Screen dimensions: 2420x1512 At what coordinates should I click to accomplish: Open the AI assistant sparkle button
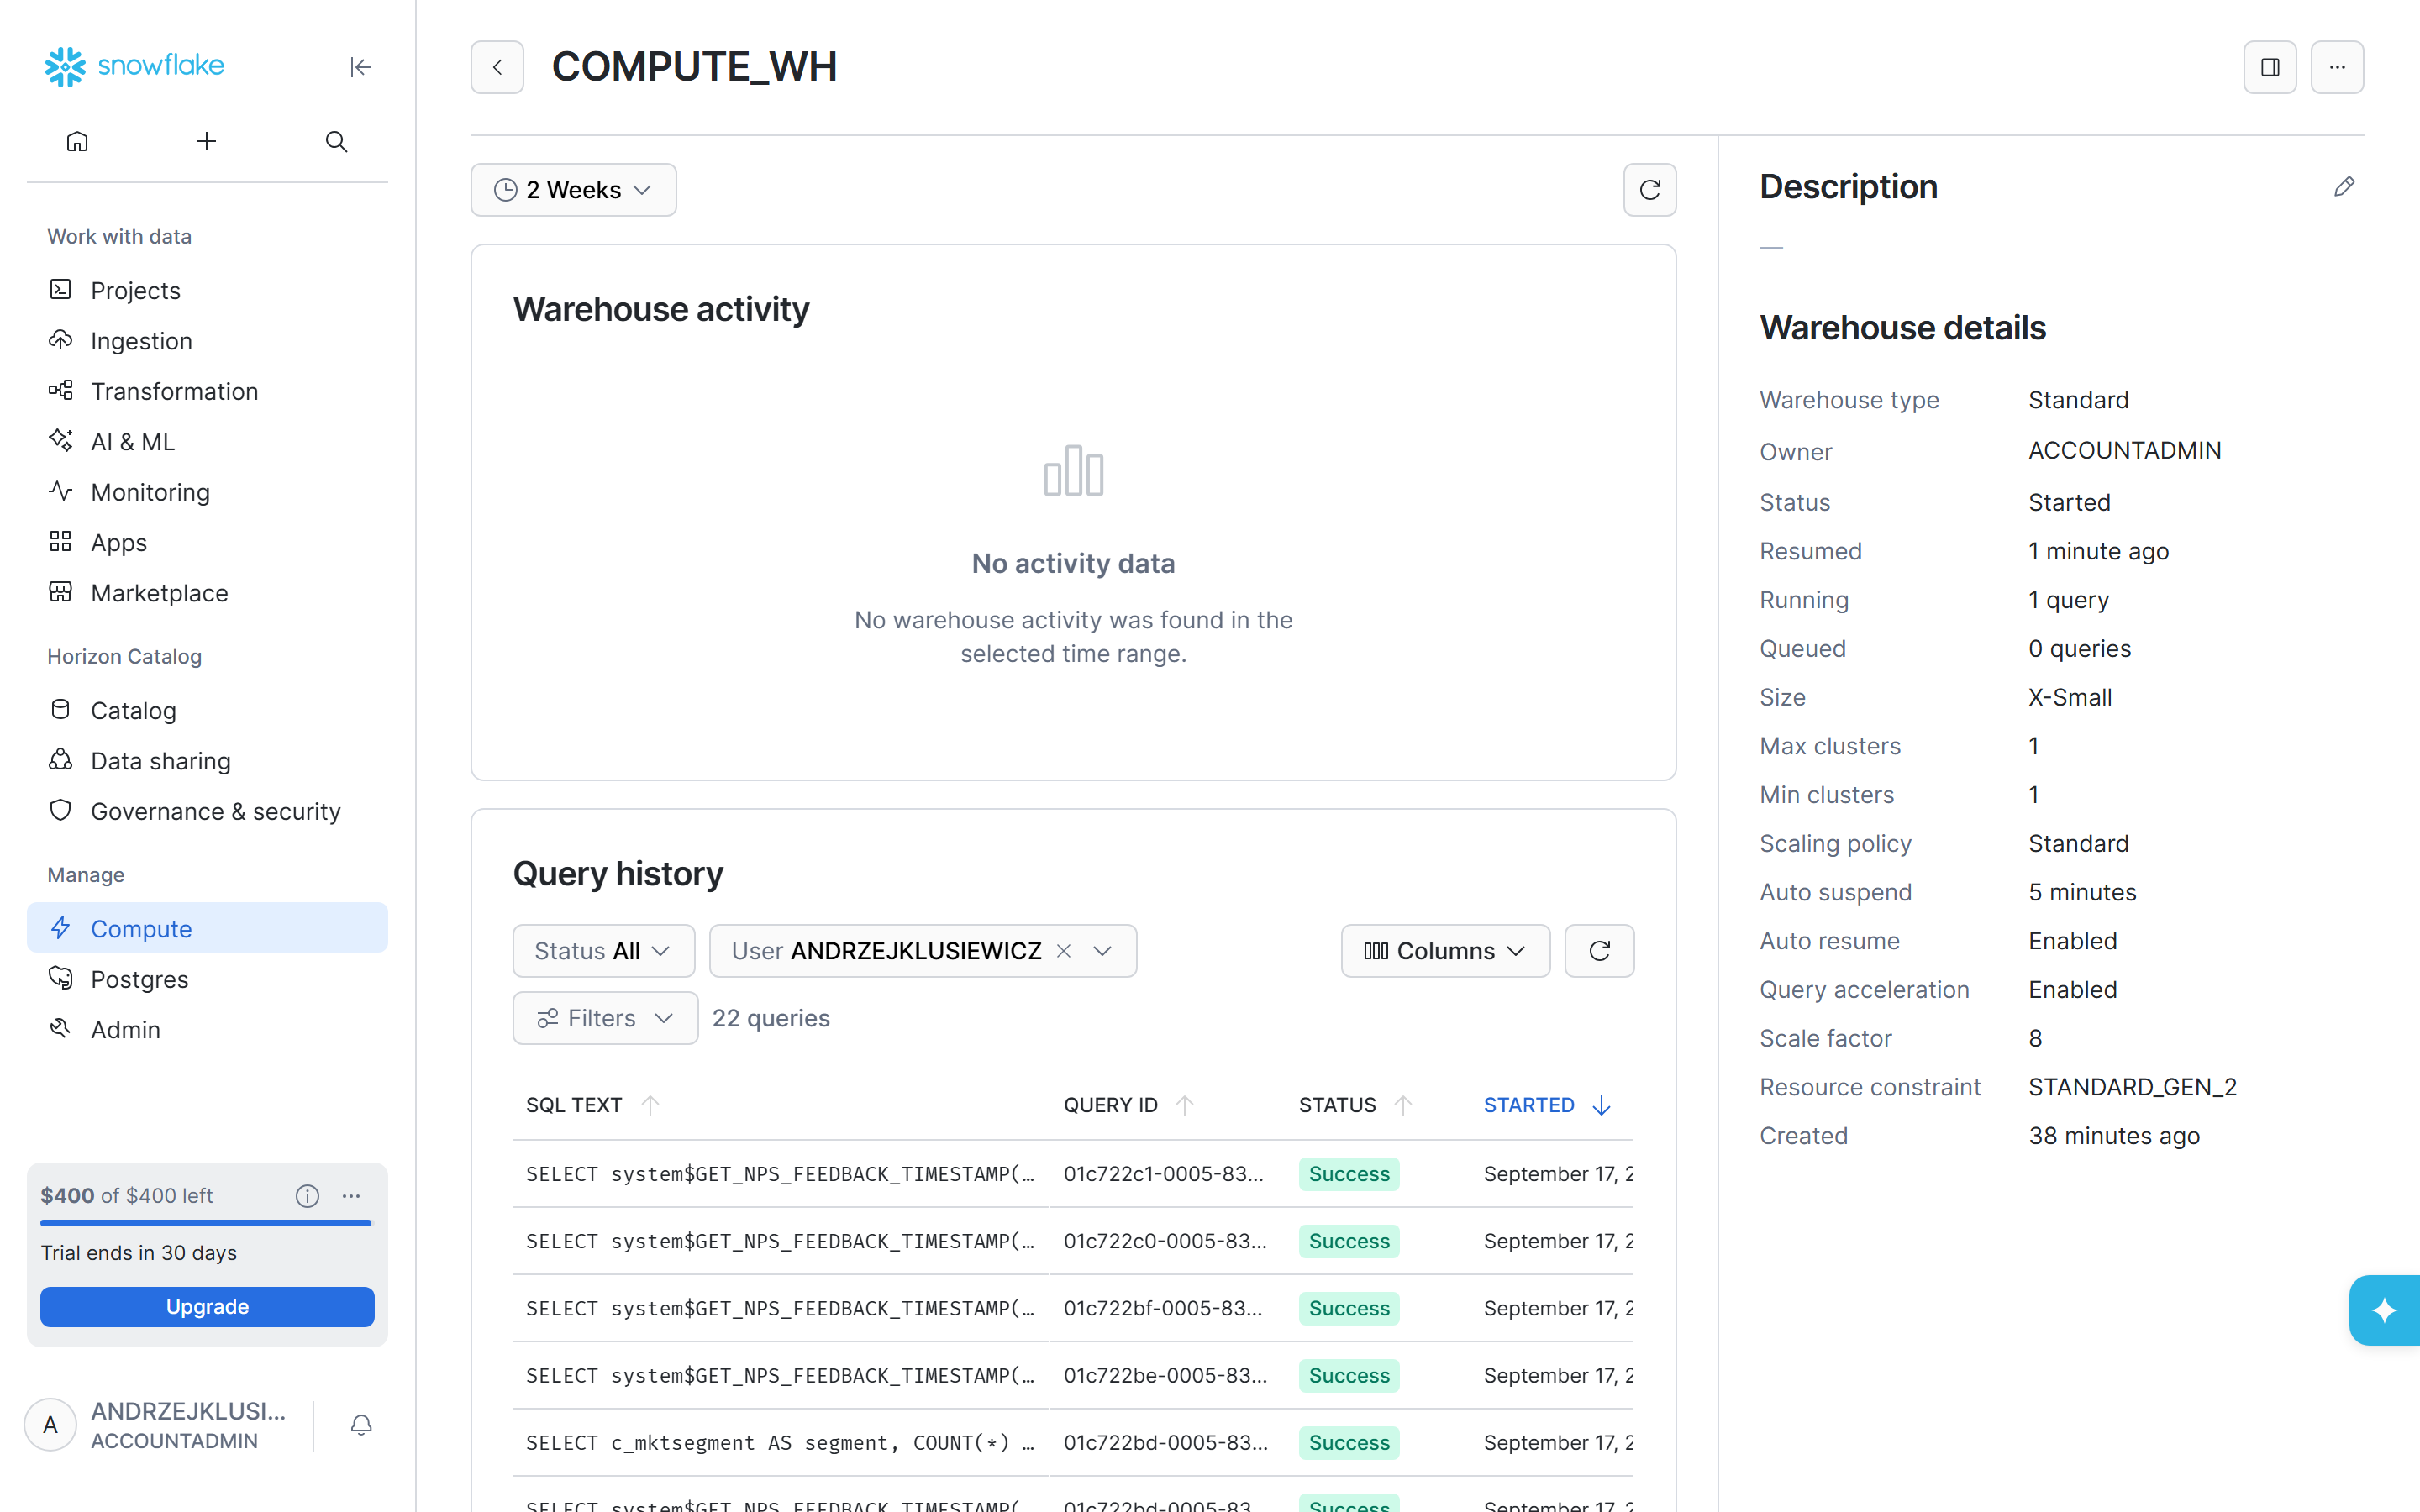(2384, 1310)
